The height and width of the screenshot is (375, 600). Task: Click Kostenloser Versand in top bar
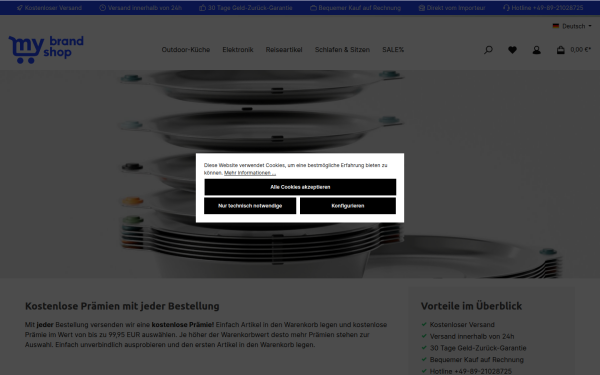coord(53,8)
